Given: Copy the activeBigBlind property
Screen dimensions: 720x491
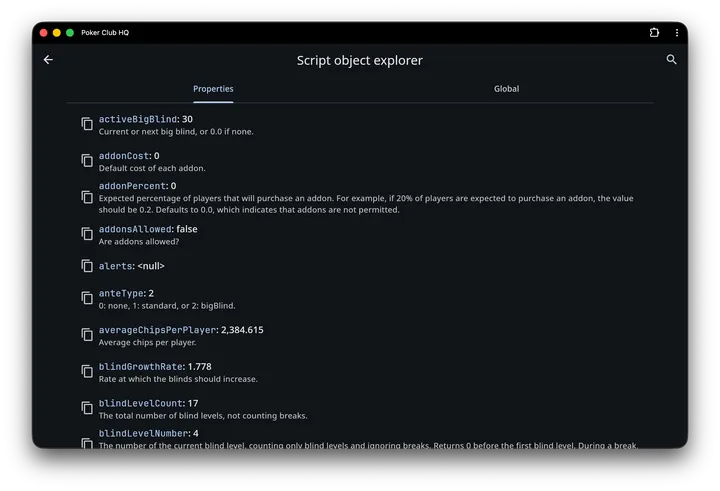Looking at the screenshot, I should [x=87, y=124].
